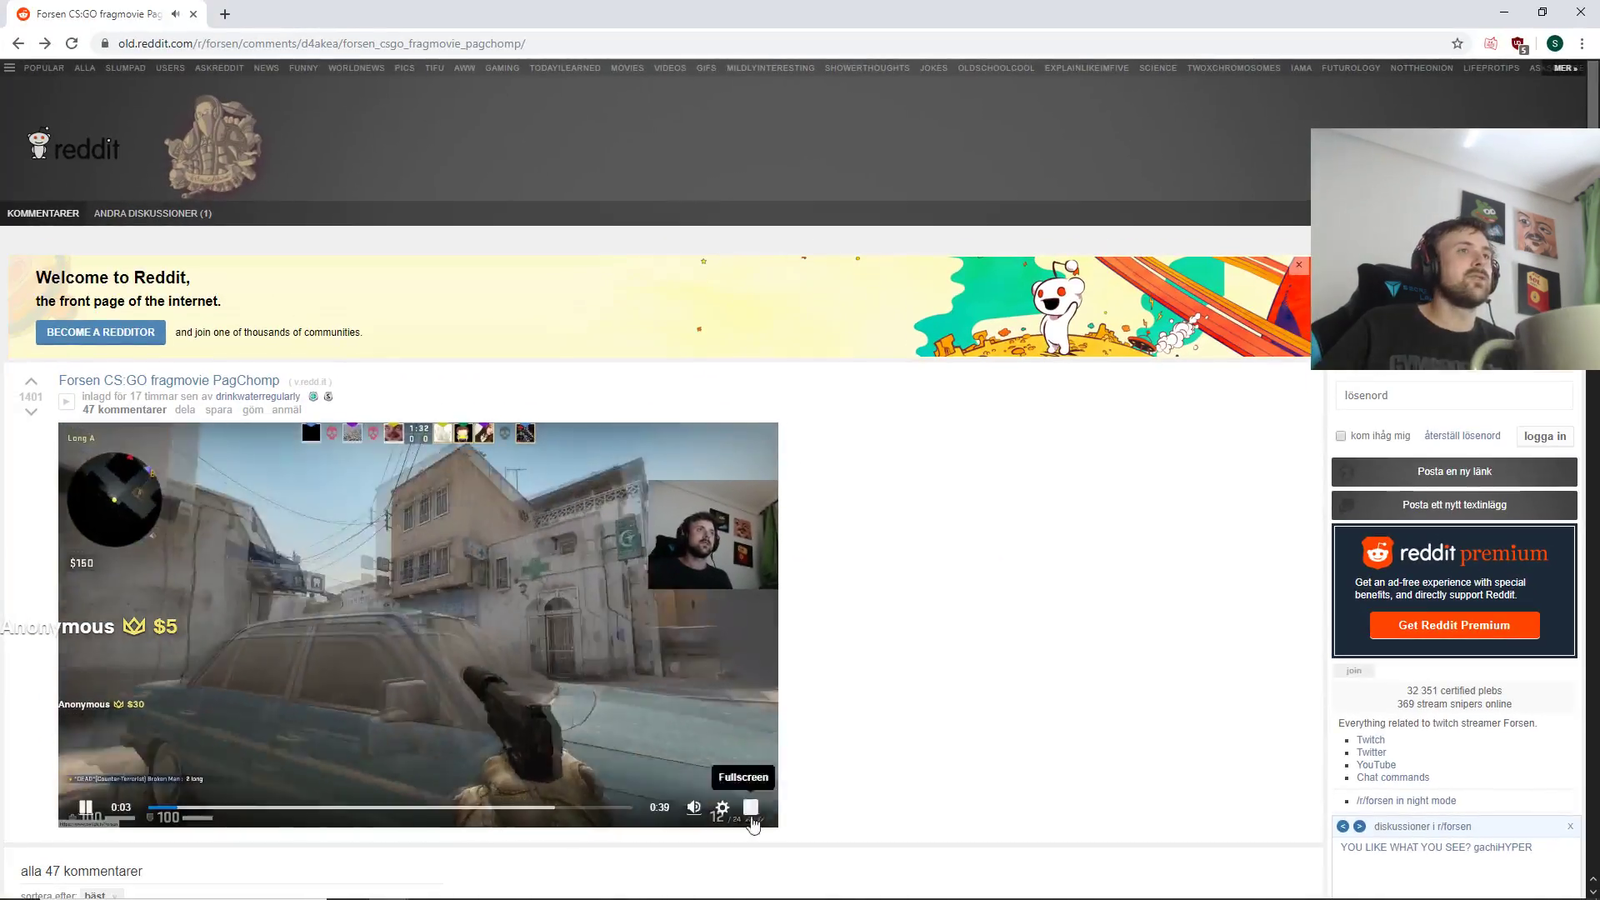Dismiss the Welcome to Reddit banner

tap(1299, 265)
